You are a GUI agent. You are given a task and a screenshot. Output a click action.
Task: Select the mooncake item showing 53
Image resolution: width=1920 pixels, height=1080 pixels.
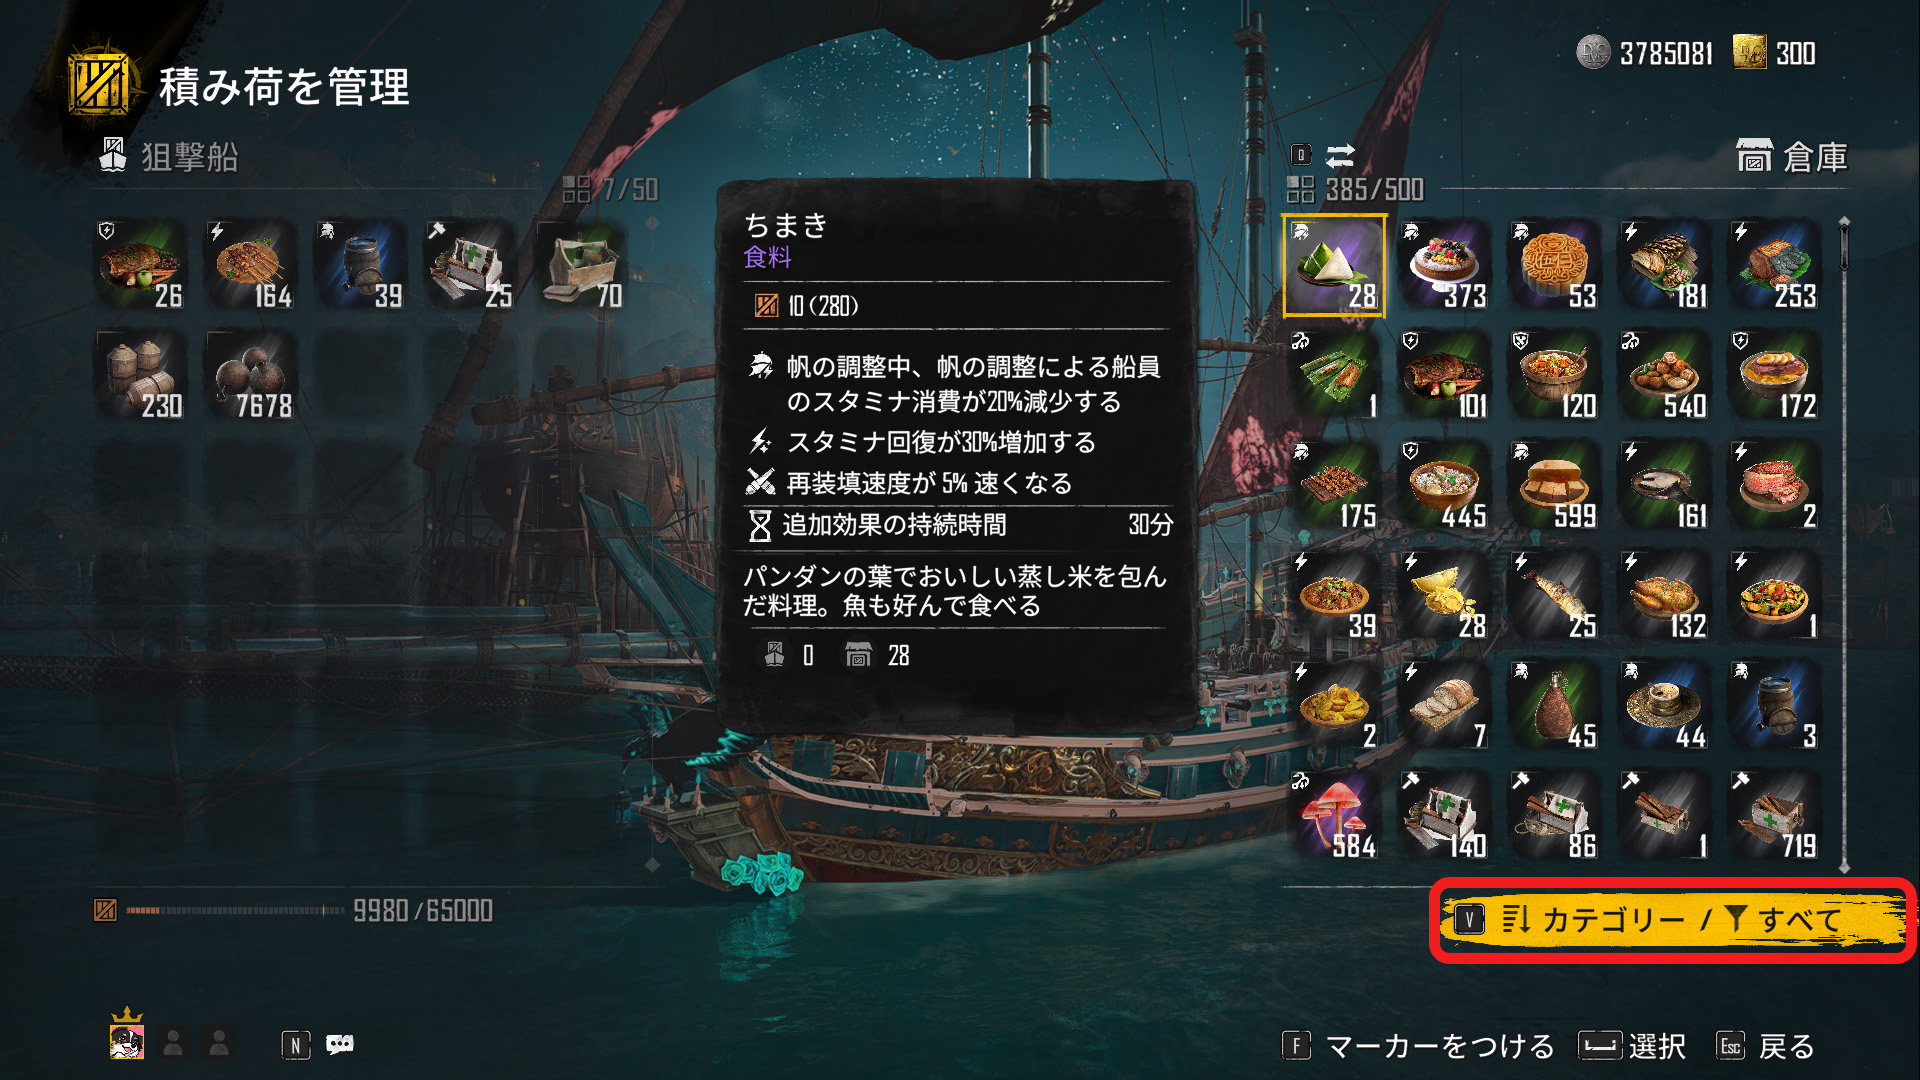point(1554,266)
